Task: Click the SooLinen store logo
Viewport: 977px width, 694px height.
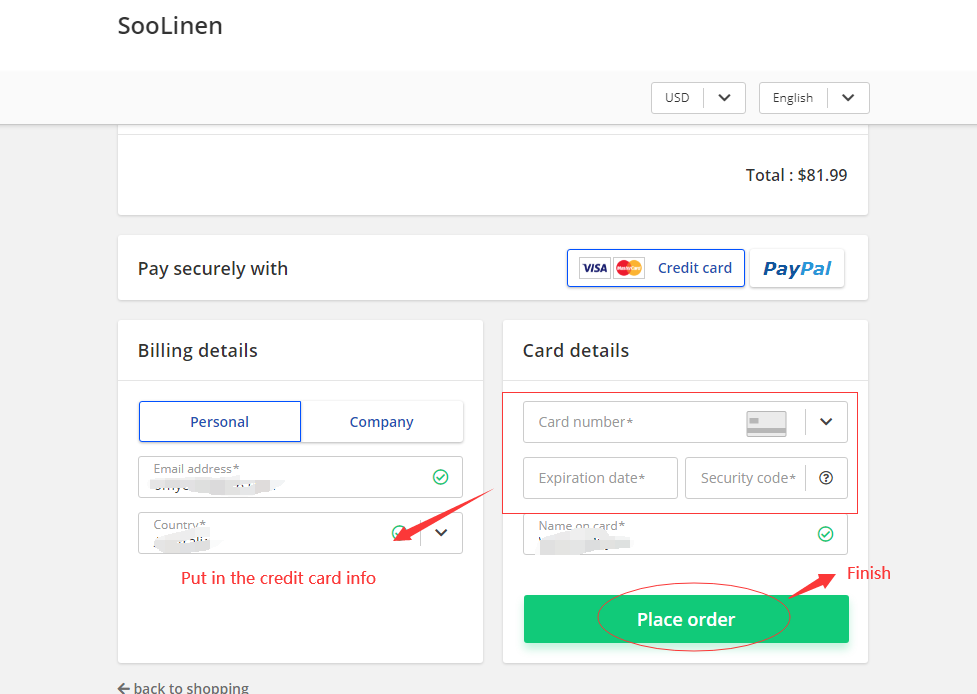Action: pyautogui.click(x=170, y=26)
